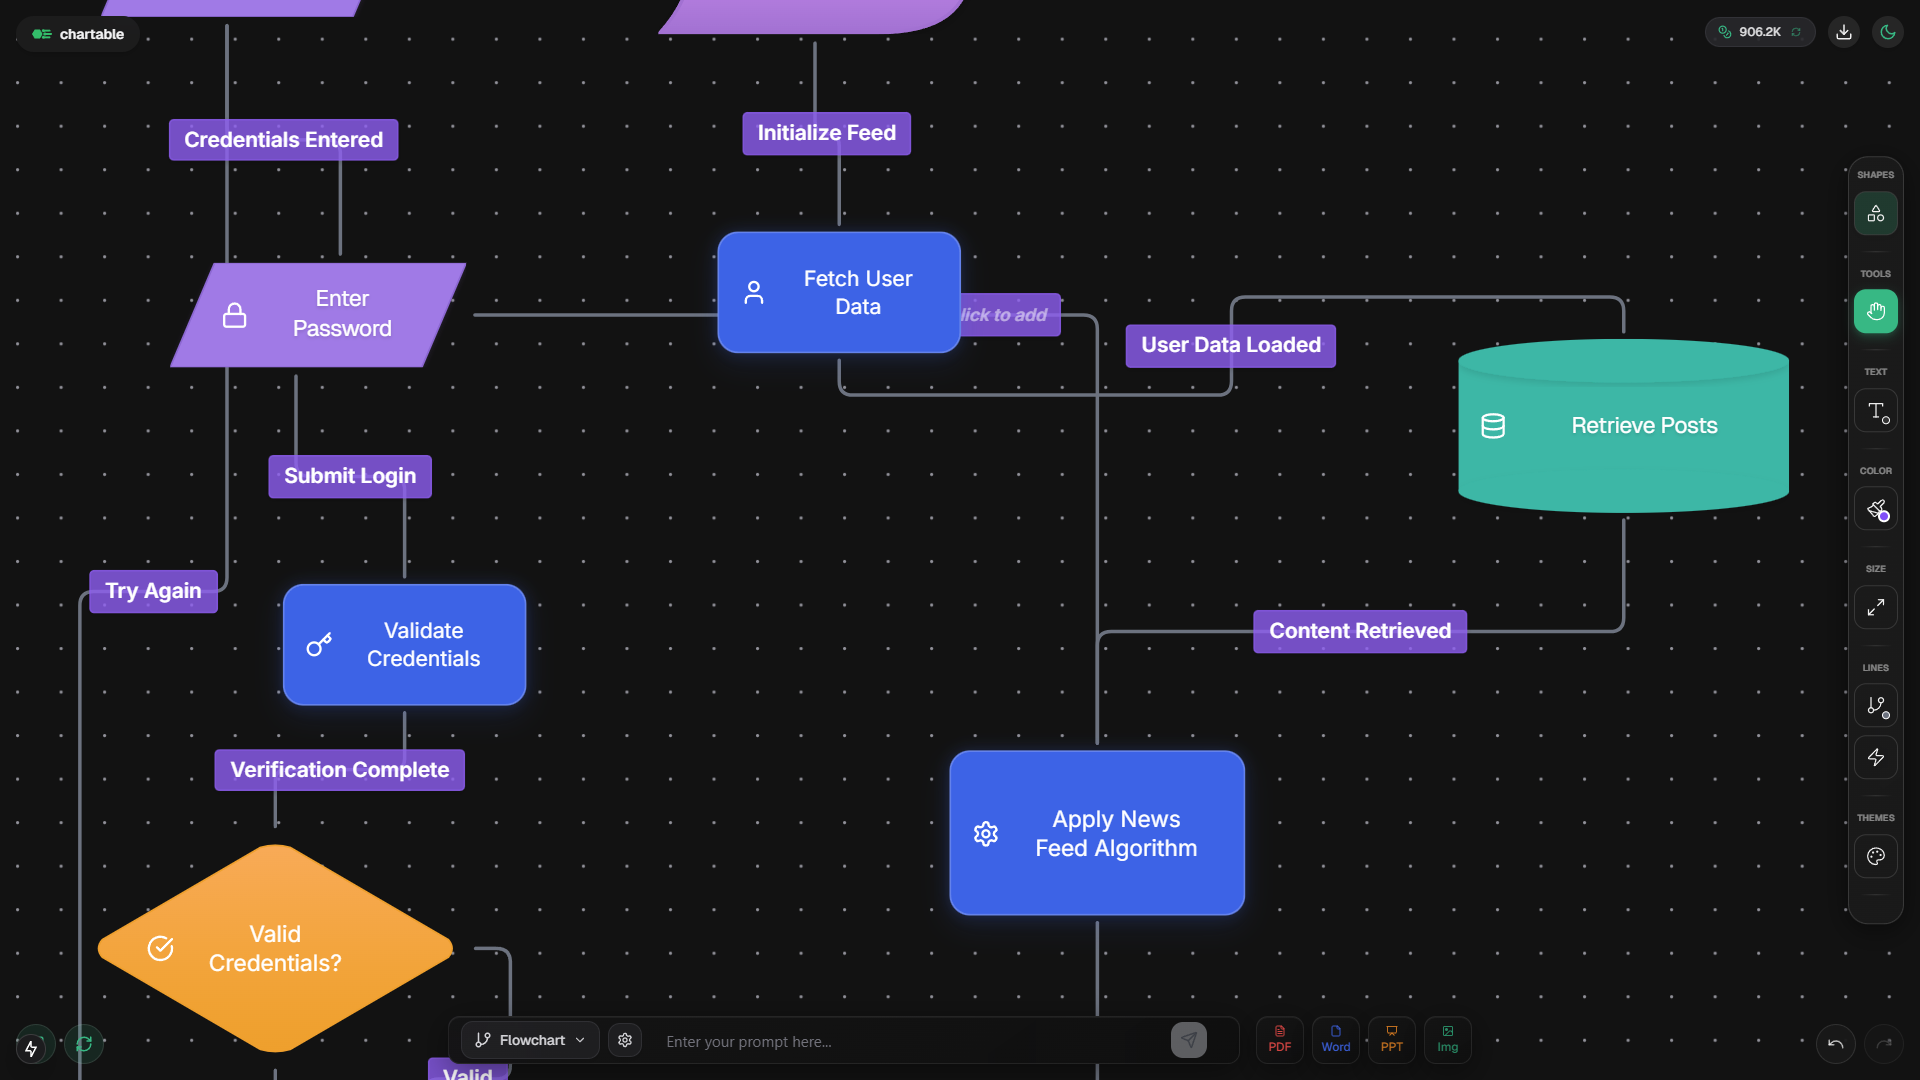Viewport: 1920px width, 1080px height.
Task: Open the prompt settings gear icon
Action: tap(624, 1040)
